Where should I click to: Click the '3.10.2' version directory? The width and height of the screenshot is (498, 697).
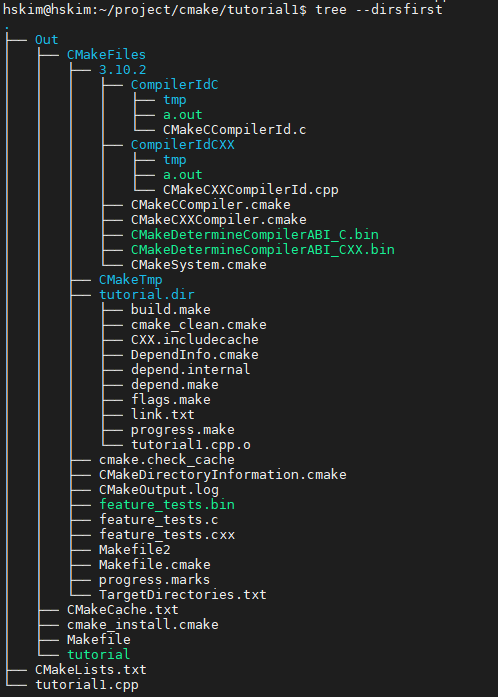click(123, 70)
